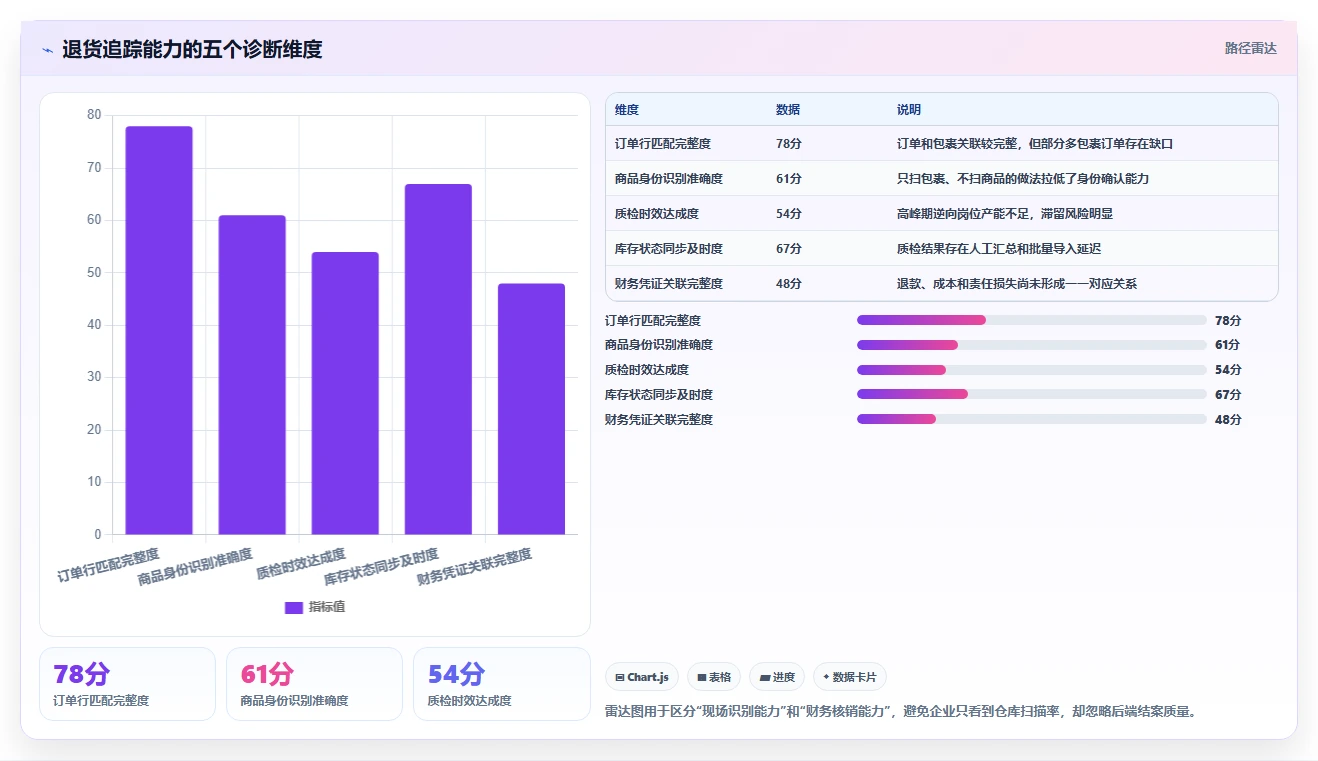Screen dimensions: 1318x761
Task: Click table value 78分
Action: click(789, 144)
